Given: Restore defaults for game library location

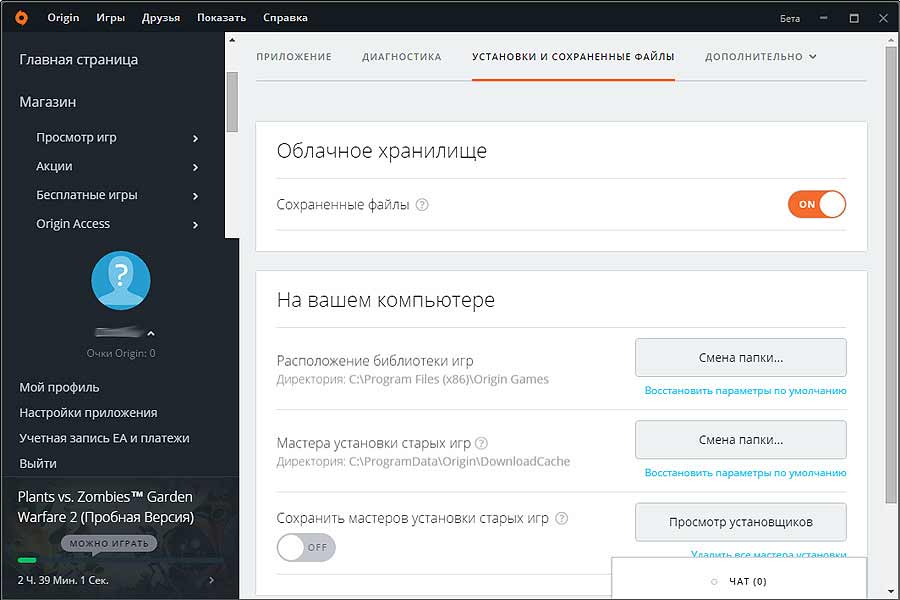Looking at the screenshot, I should coord(745,390).
